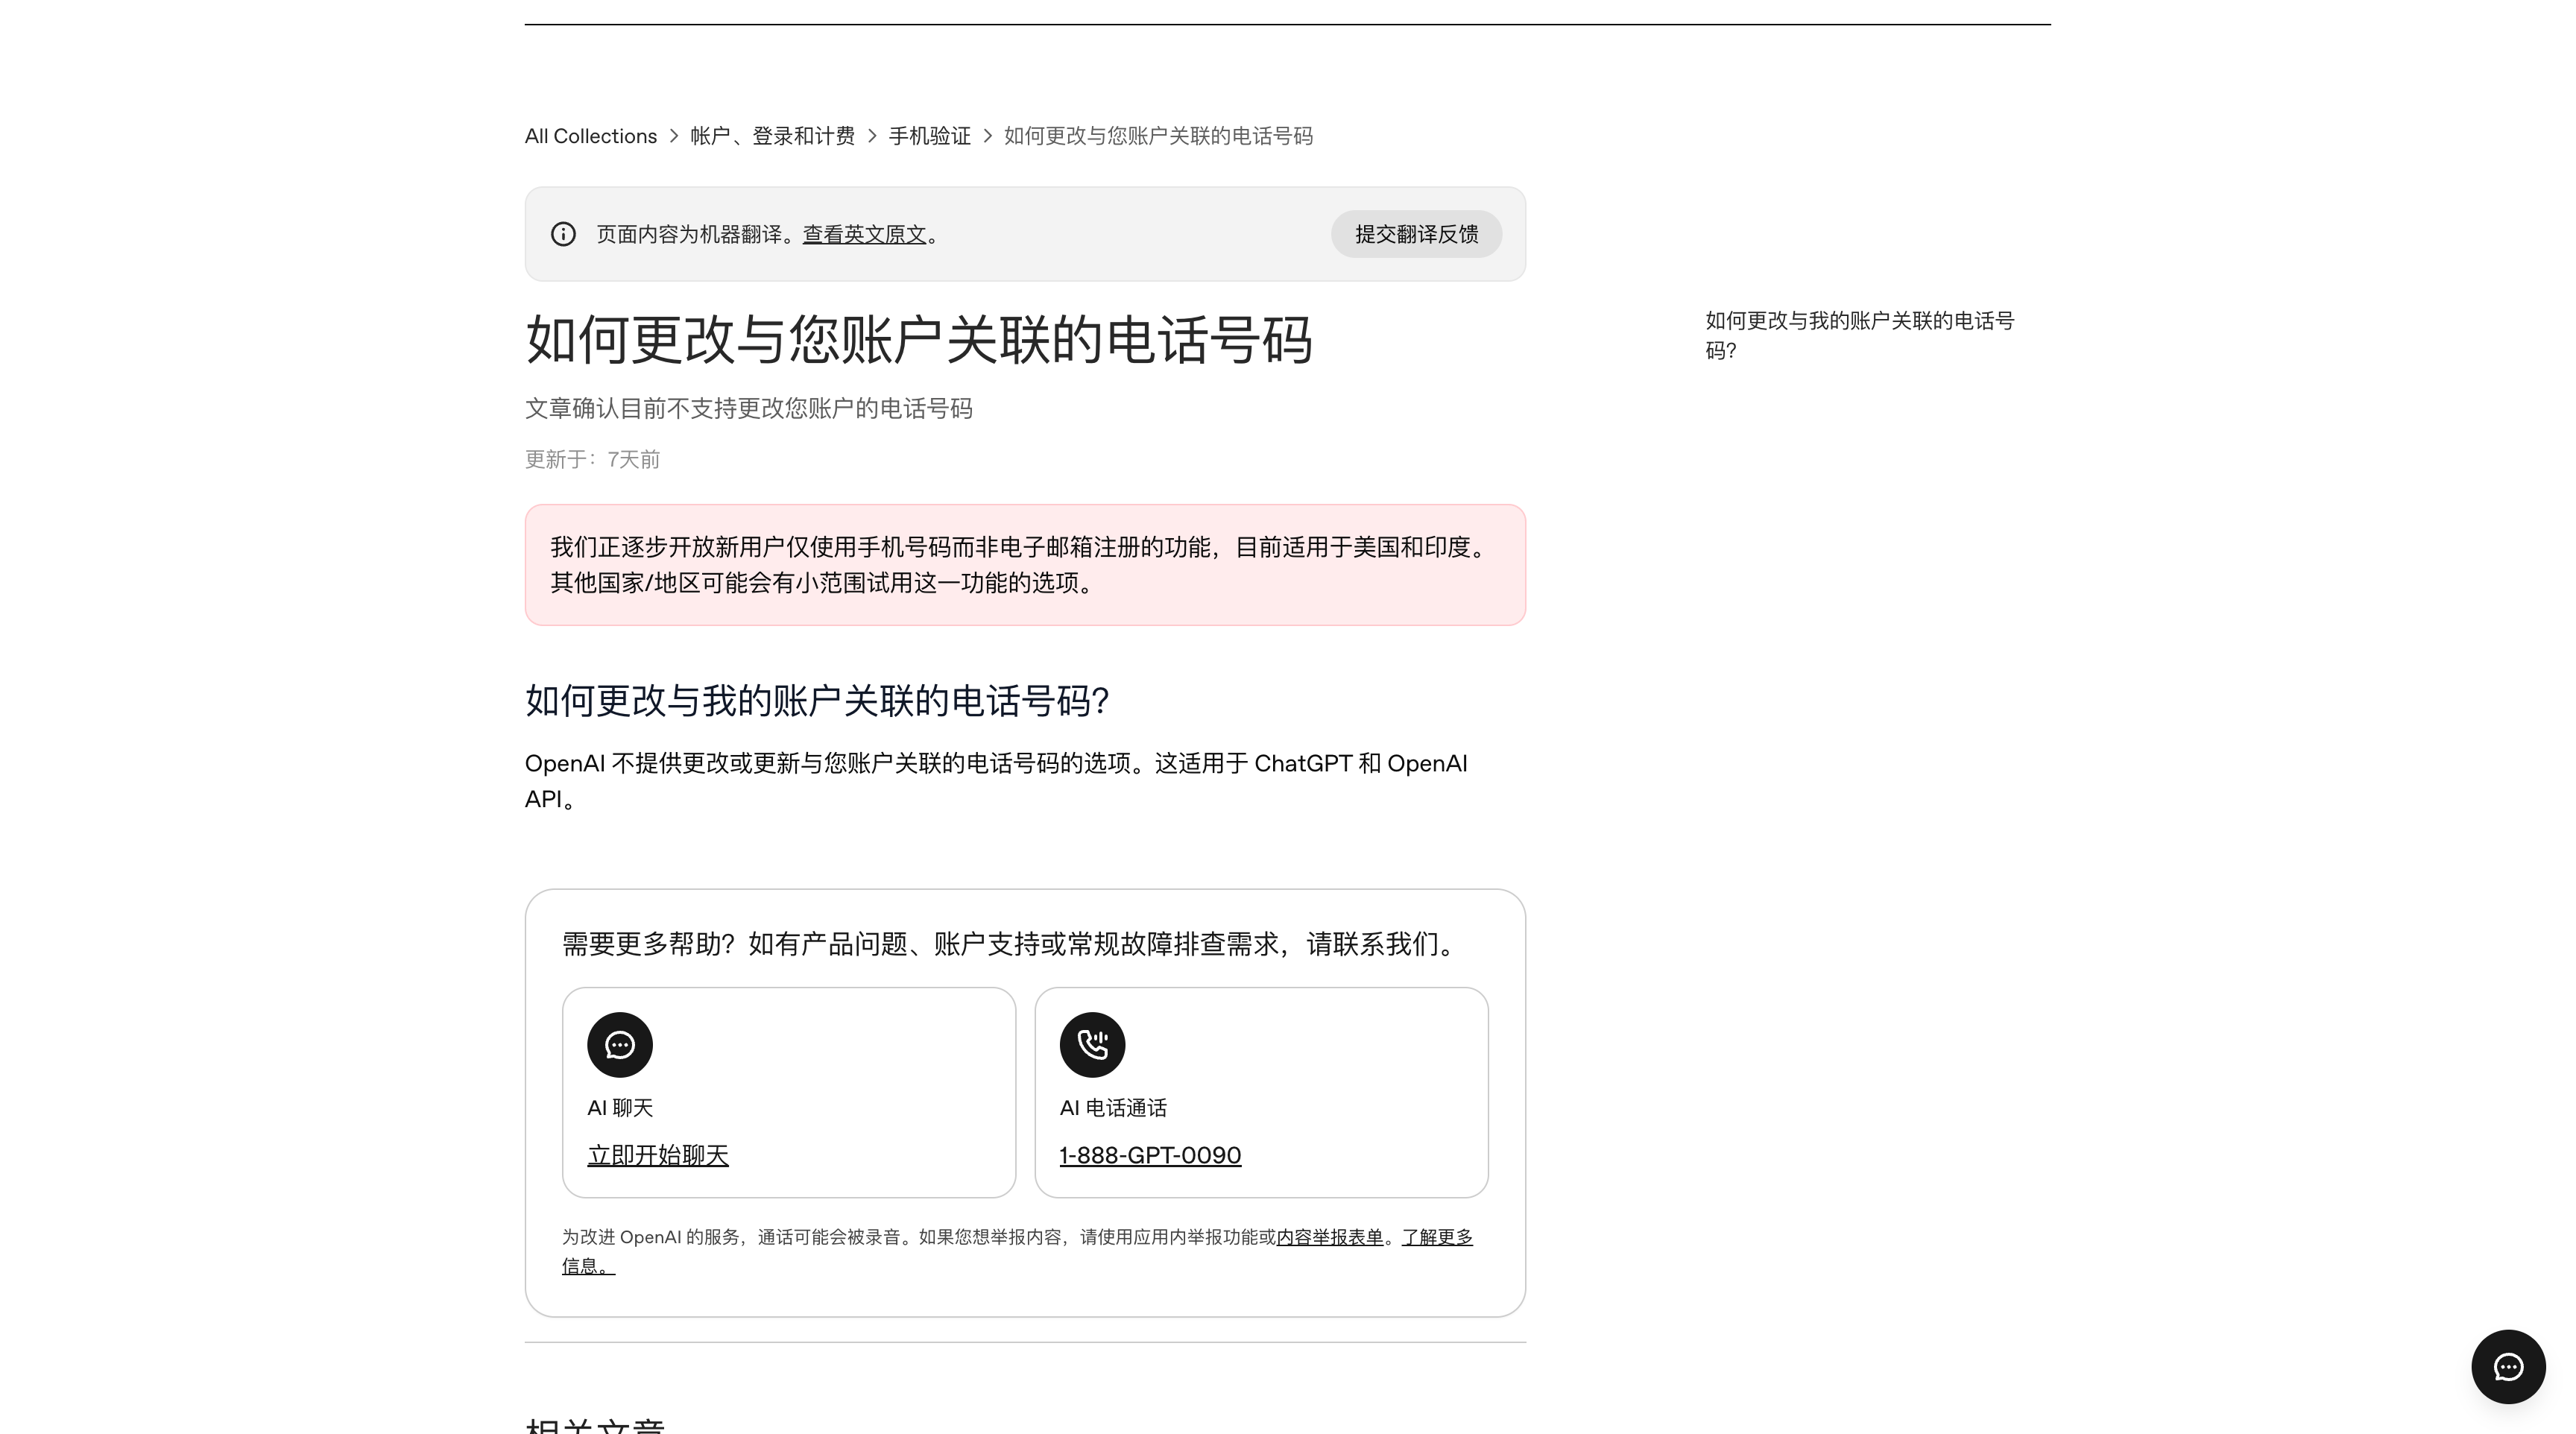Screen dimensions: 2576x1434
Task: Click the AI 聊天 chat bubble icon
Action: [x=620, y=1045]
